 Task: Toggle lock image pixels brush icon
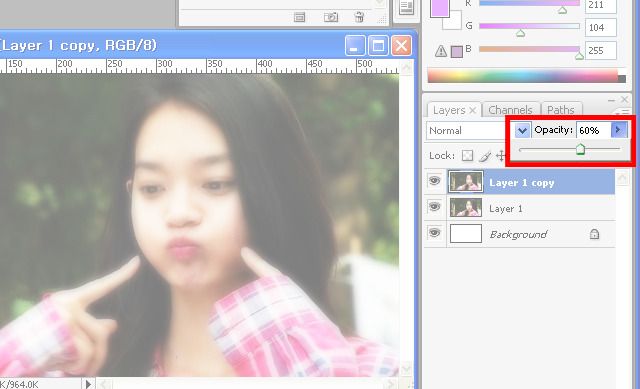484,156
